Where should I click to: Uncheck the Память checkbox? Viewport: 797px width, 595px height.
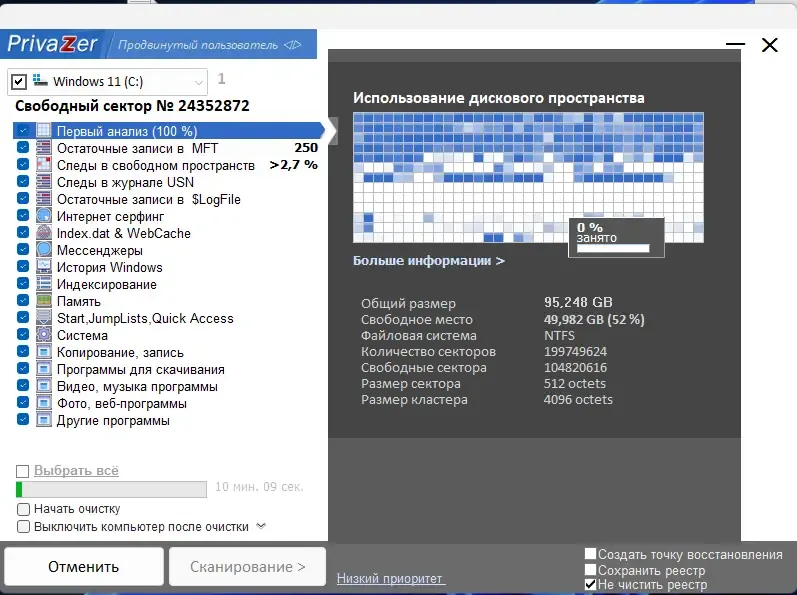(x=23, y=300)
